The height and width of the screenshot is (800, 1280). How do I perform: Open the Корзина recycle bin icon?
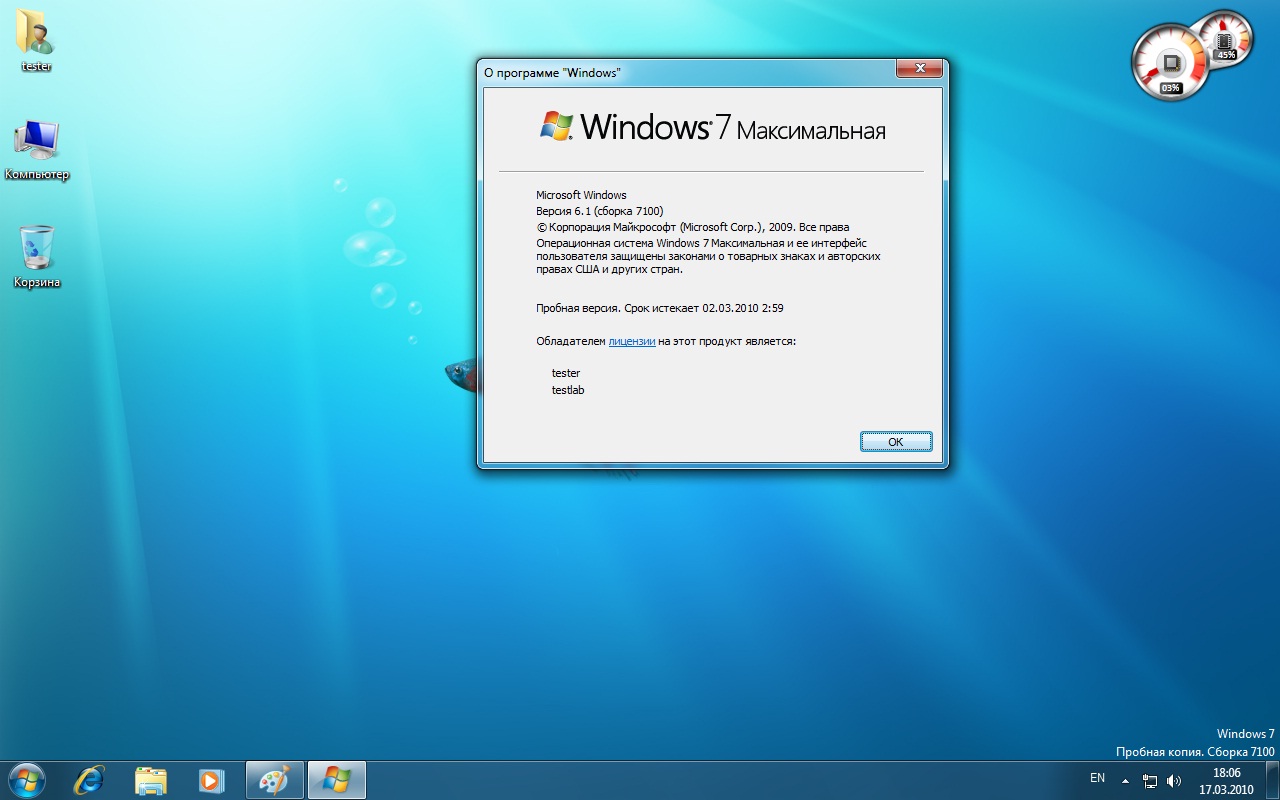36,257
